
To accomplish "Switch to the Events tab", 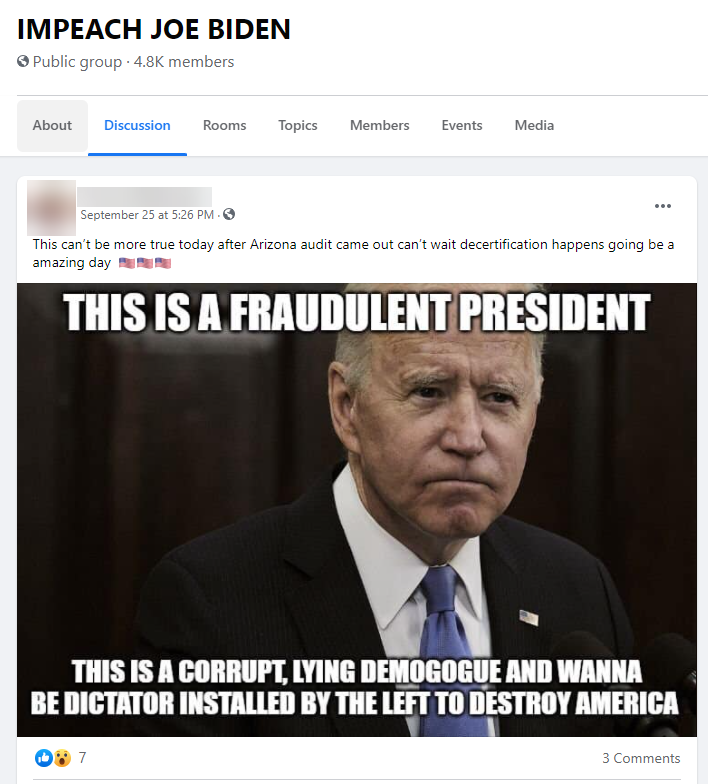I will click(x=462, y=126).
